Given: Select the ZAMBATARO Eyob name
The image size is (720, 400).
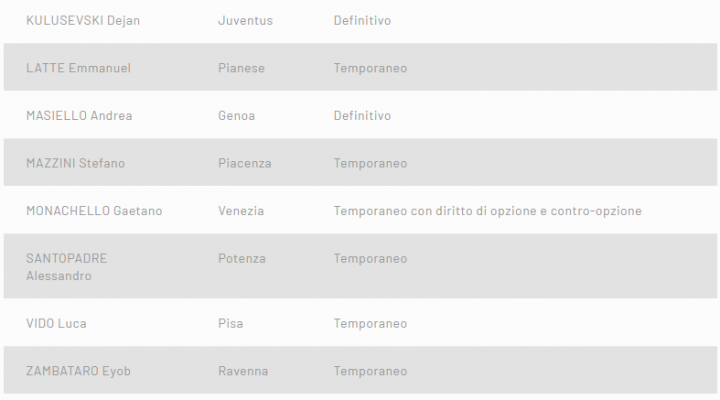Looking at the screenshot, I should coord(78,371).
